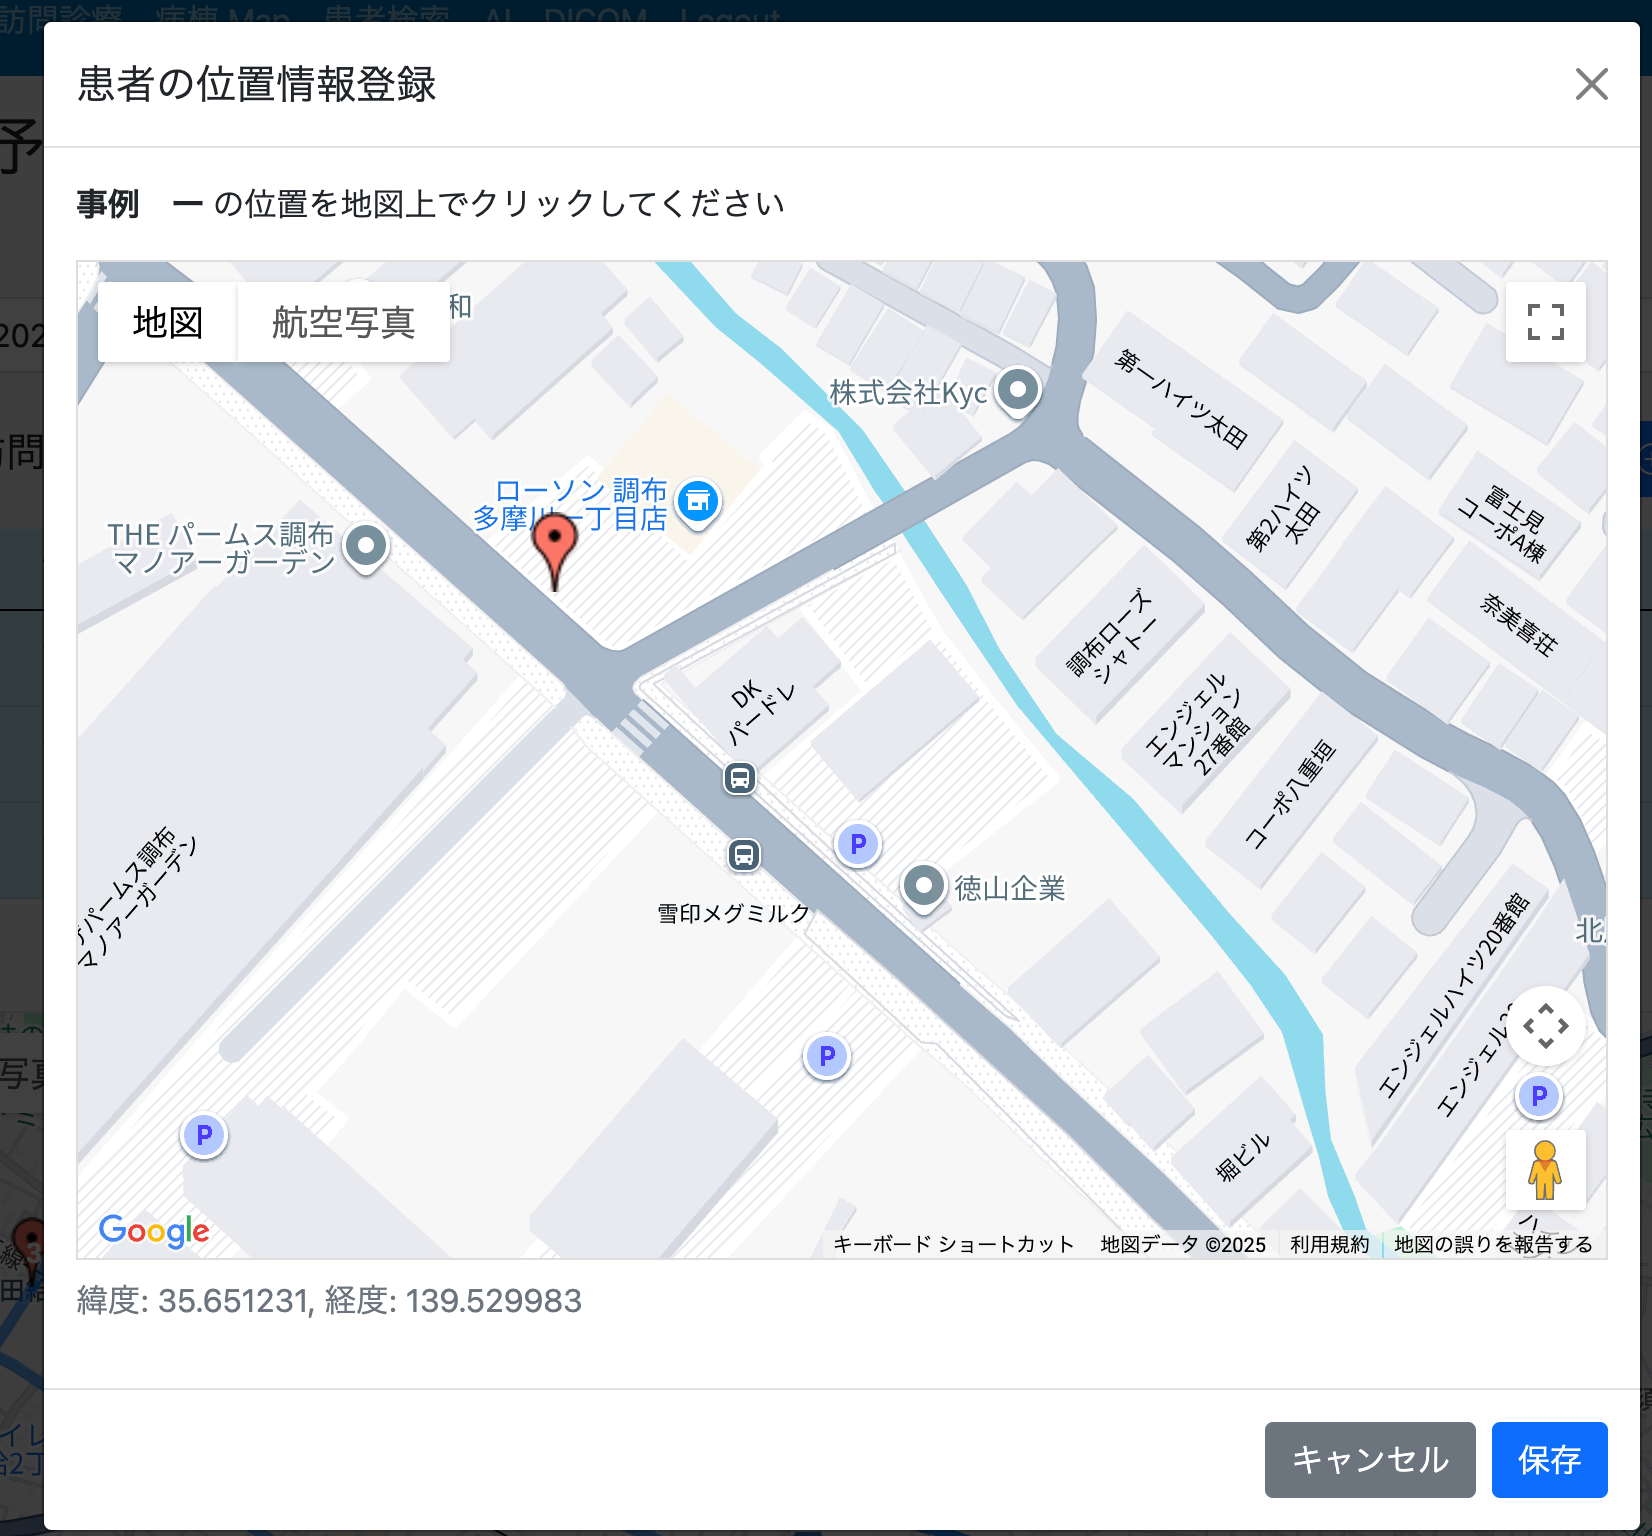The height and width of the screenshot is (1536, 1652).
Task: Toggle fullscreen map view
Action: 1545,322
